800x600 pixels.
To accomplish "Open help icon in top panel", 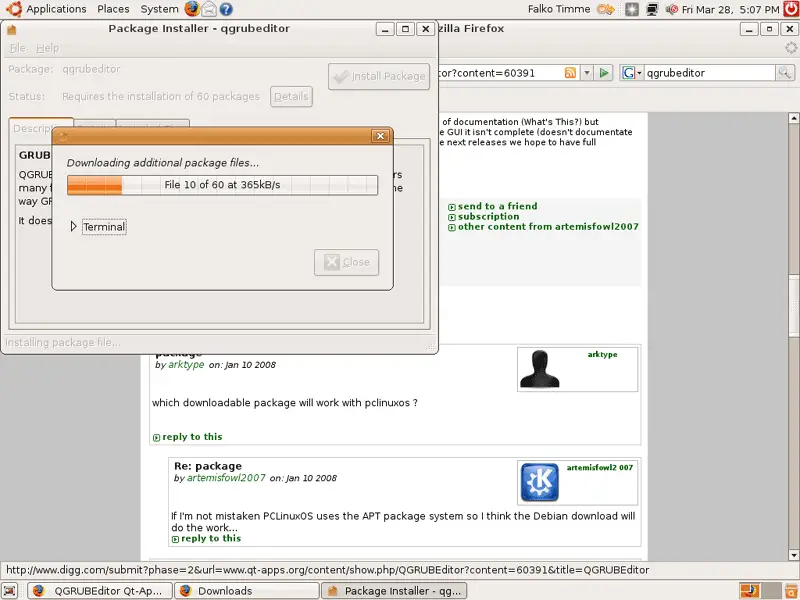I will click(226, 9).
